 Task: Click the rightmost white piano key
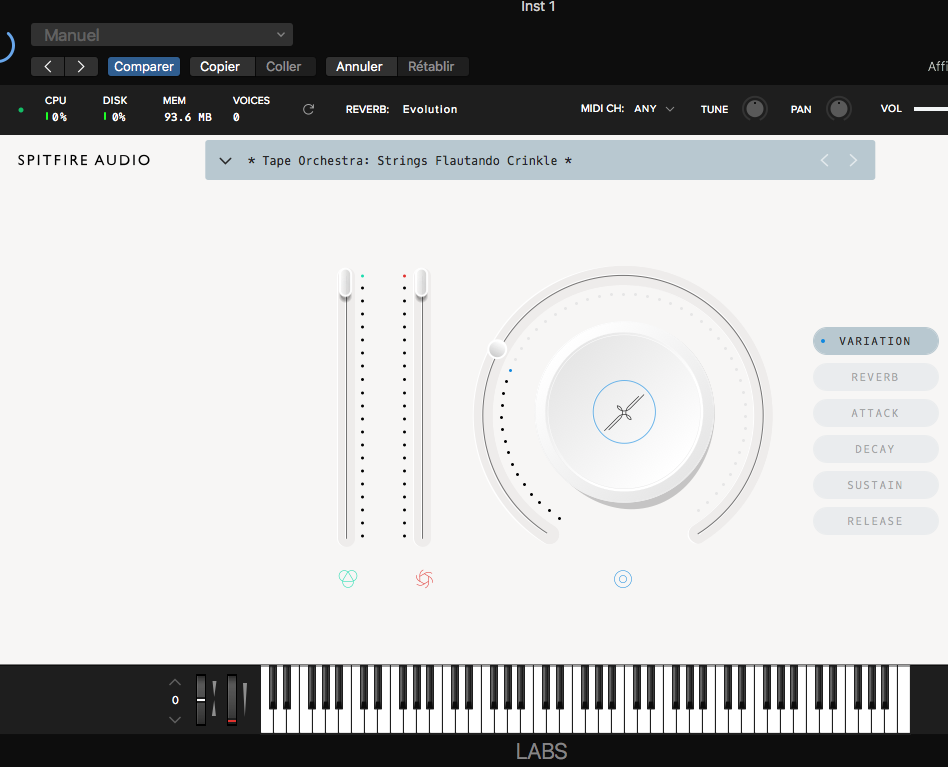[x=904, y=721]
